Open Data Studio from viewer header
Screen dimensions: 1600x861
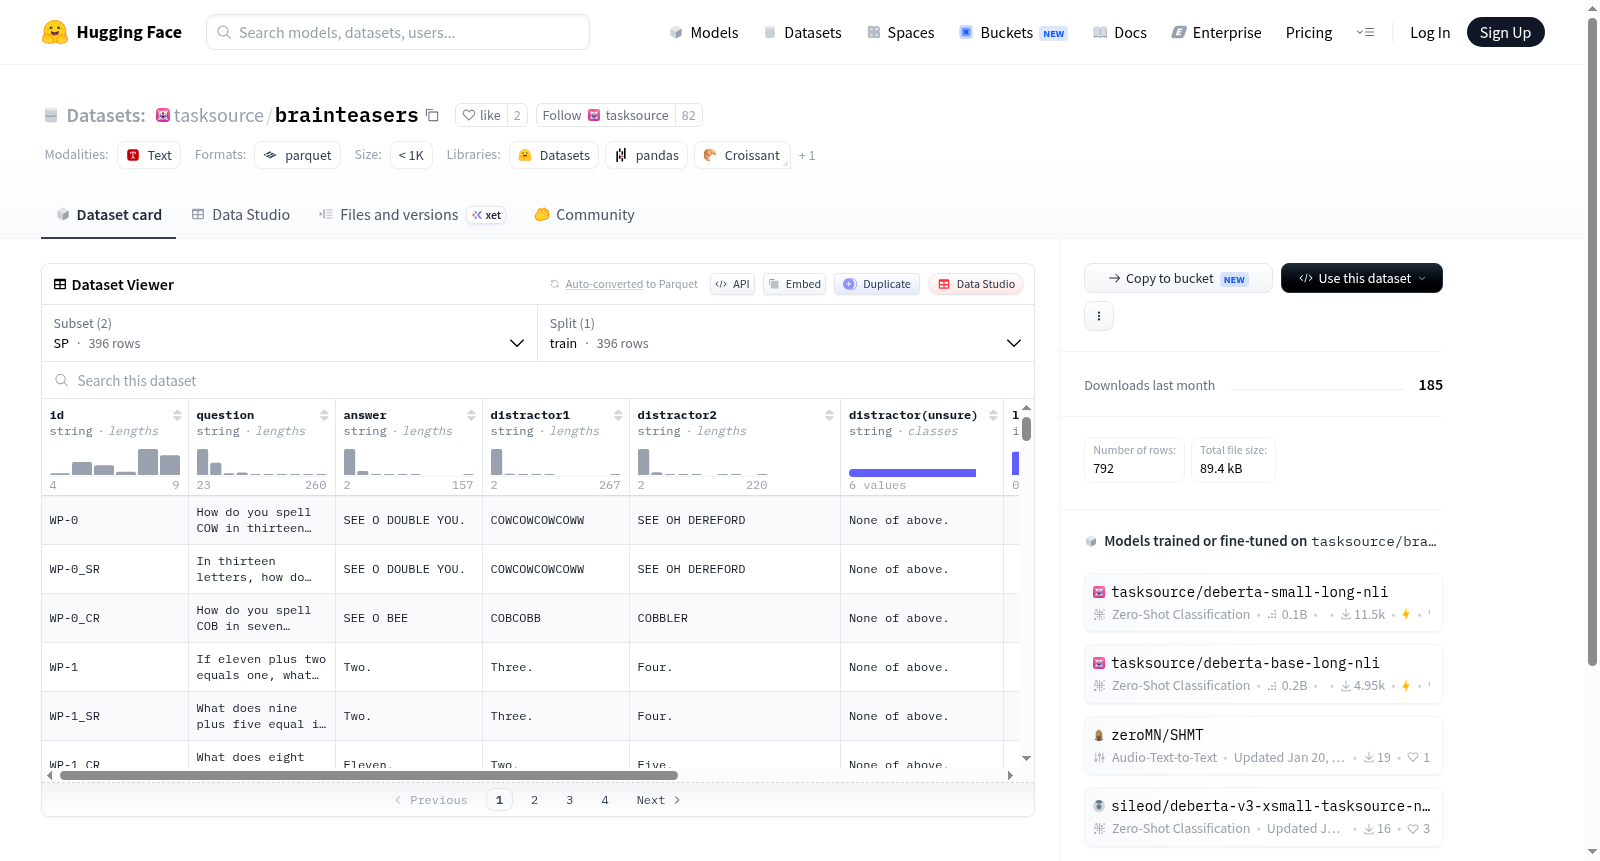click(975, 284)
